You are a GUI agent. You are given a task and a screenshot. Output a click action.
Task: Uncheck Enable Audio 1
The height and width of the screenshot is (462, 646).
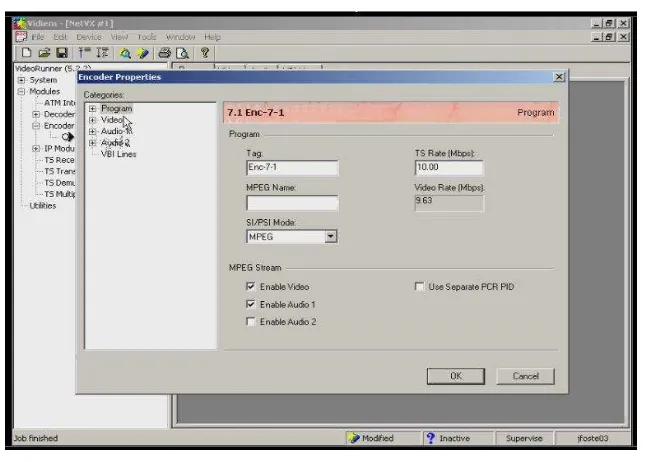(250, 304)
